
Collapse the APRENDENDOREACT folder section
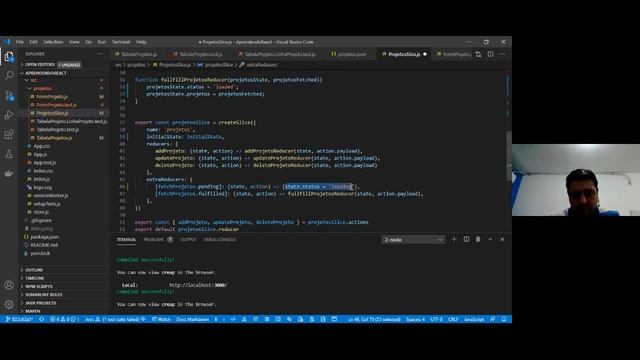click(46, 73)
